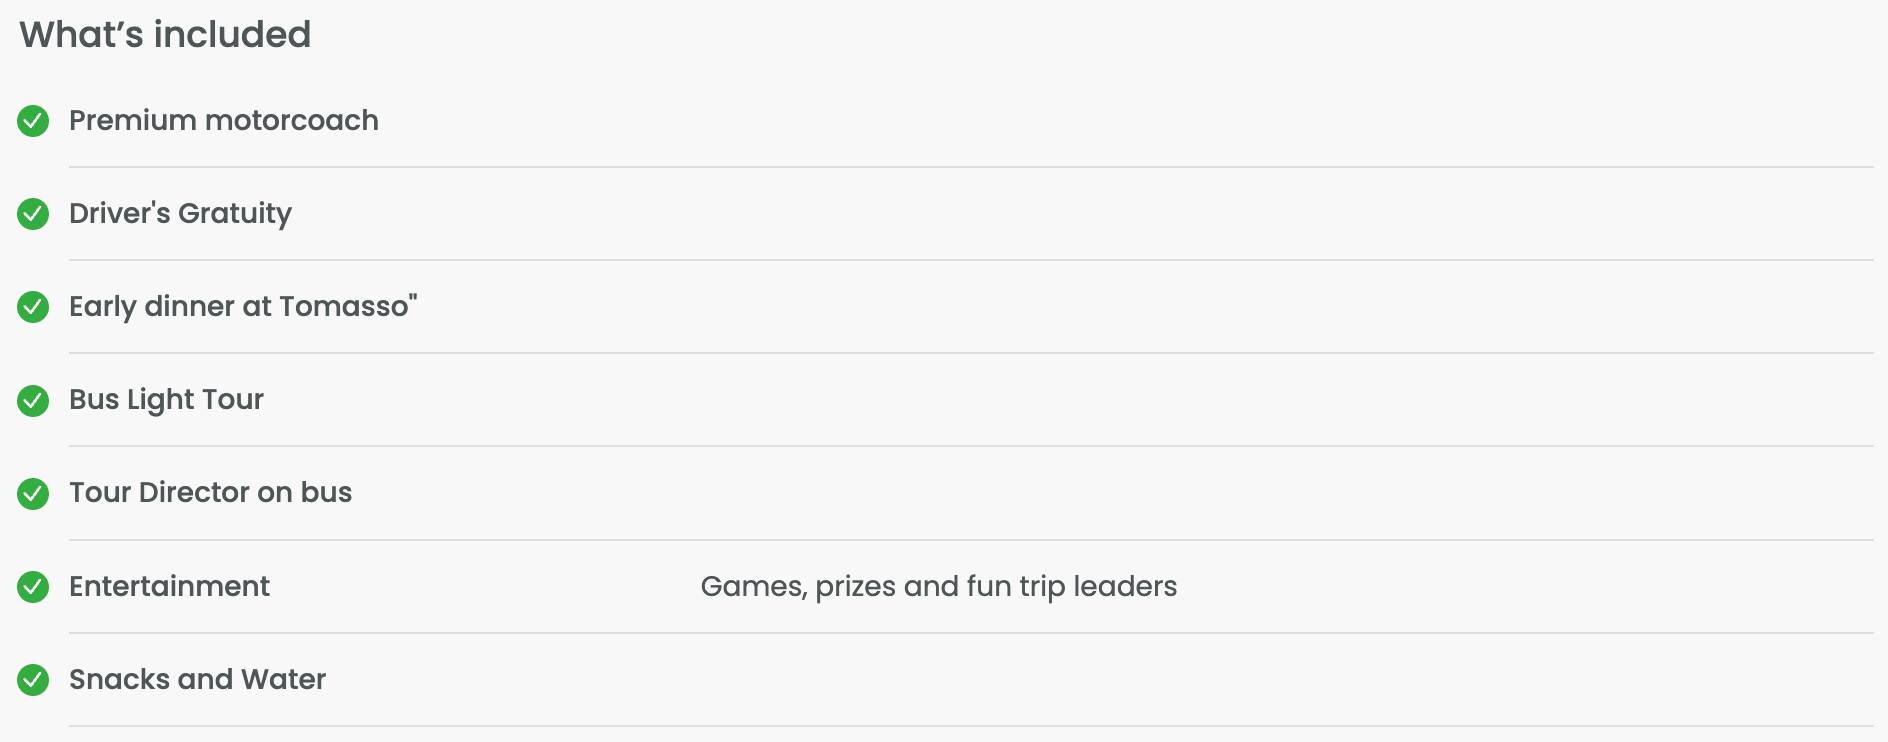The height and width of the screenshot is (742, 1888).
Task: Click the divider line below Premium motorcoach
Action: pos(970,167)
